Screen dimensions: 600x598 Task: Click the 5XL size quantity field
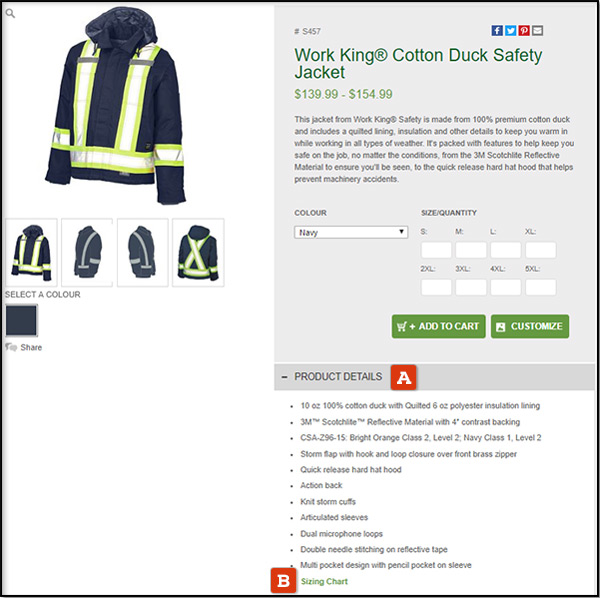click(x=541, y=287)
